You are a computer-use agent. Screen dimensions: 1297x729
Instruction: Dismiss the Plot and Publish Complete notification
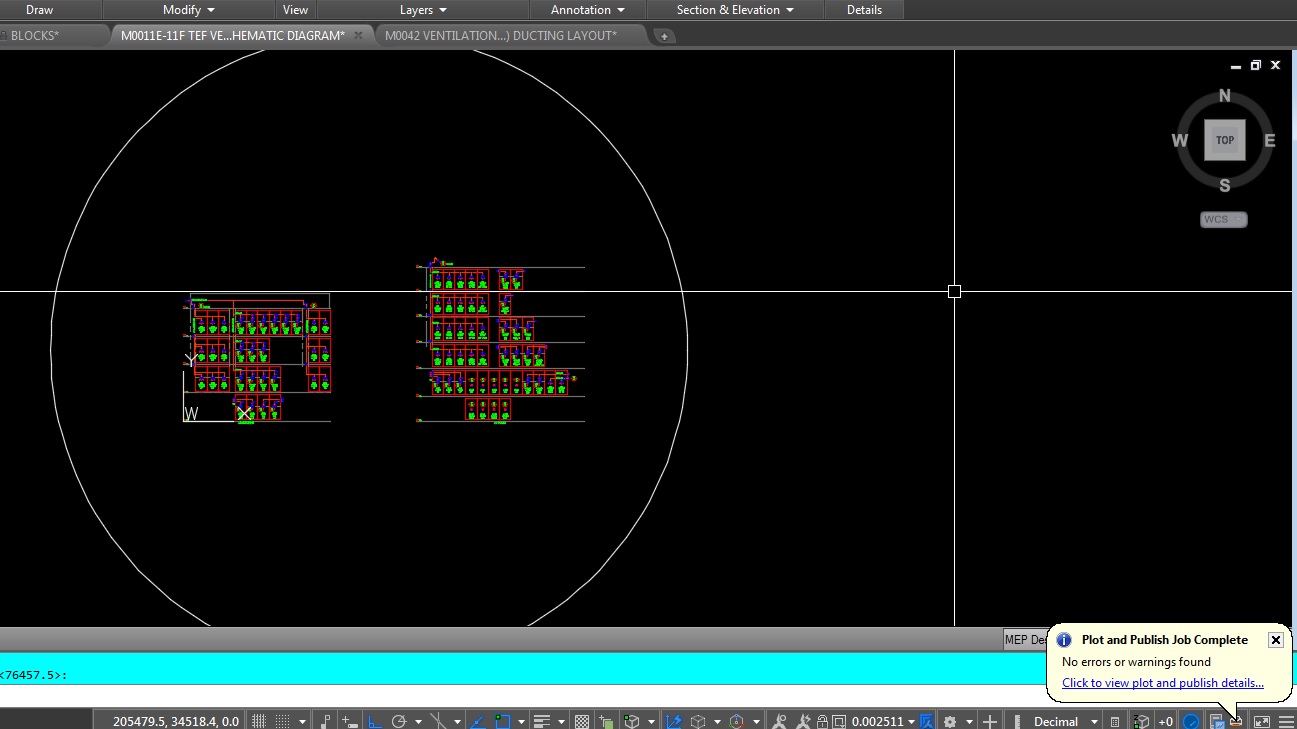[1275, 640]
